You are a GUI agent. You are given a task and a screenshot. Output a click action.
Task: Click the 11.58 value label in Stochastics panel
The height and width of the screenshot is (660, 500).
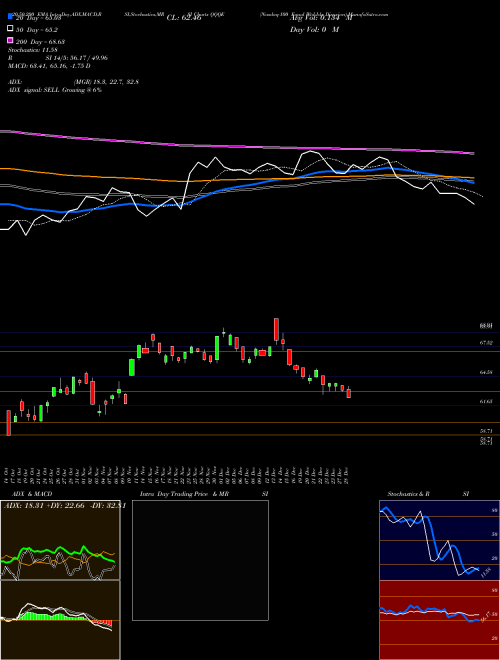pyautogui.click(x=486, y=572)
